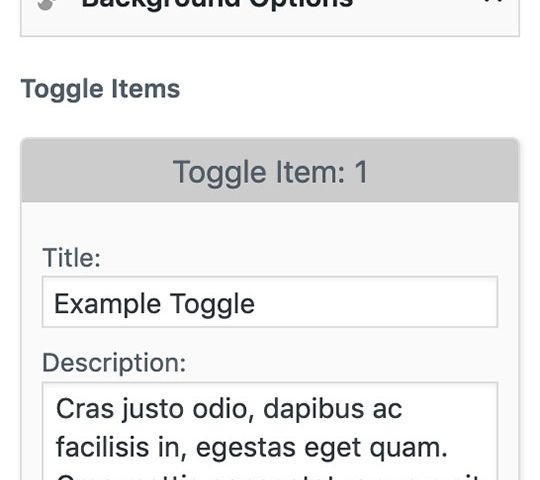Click blank panel area above Title label

pyautogui.click(x=270, y=224)
